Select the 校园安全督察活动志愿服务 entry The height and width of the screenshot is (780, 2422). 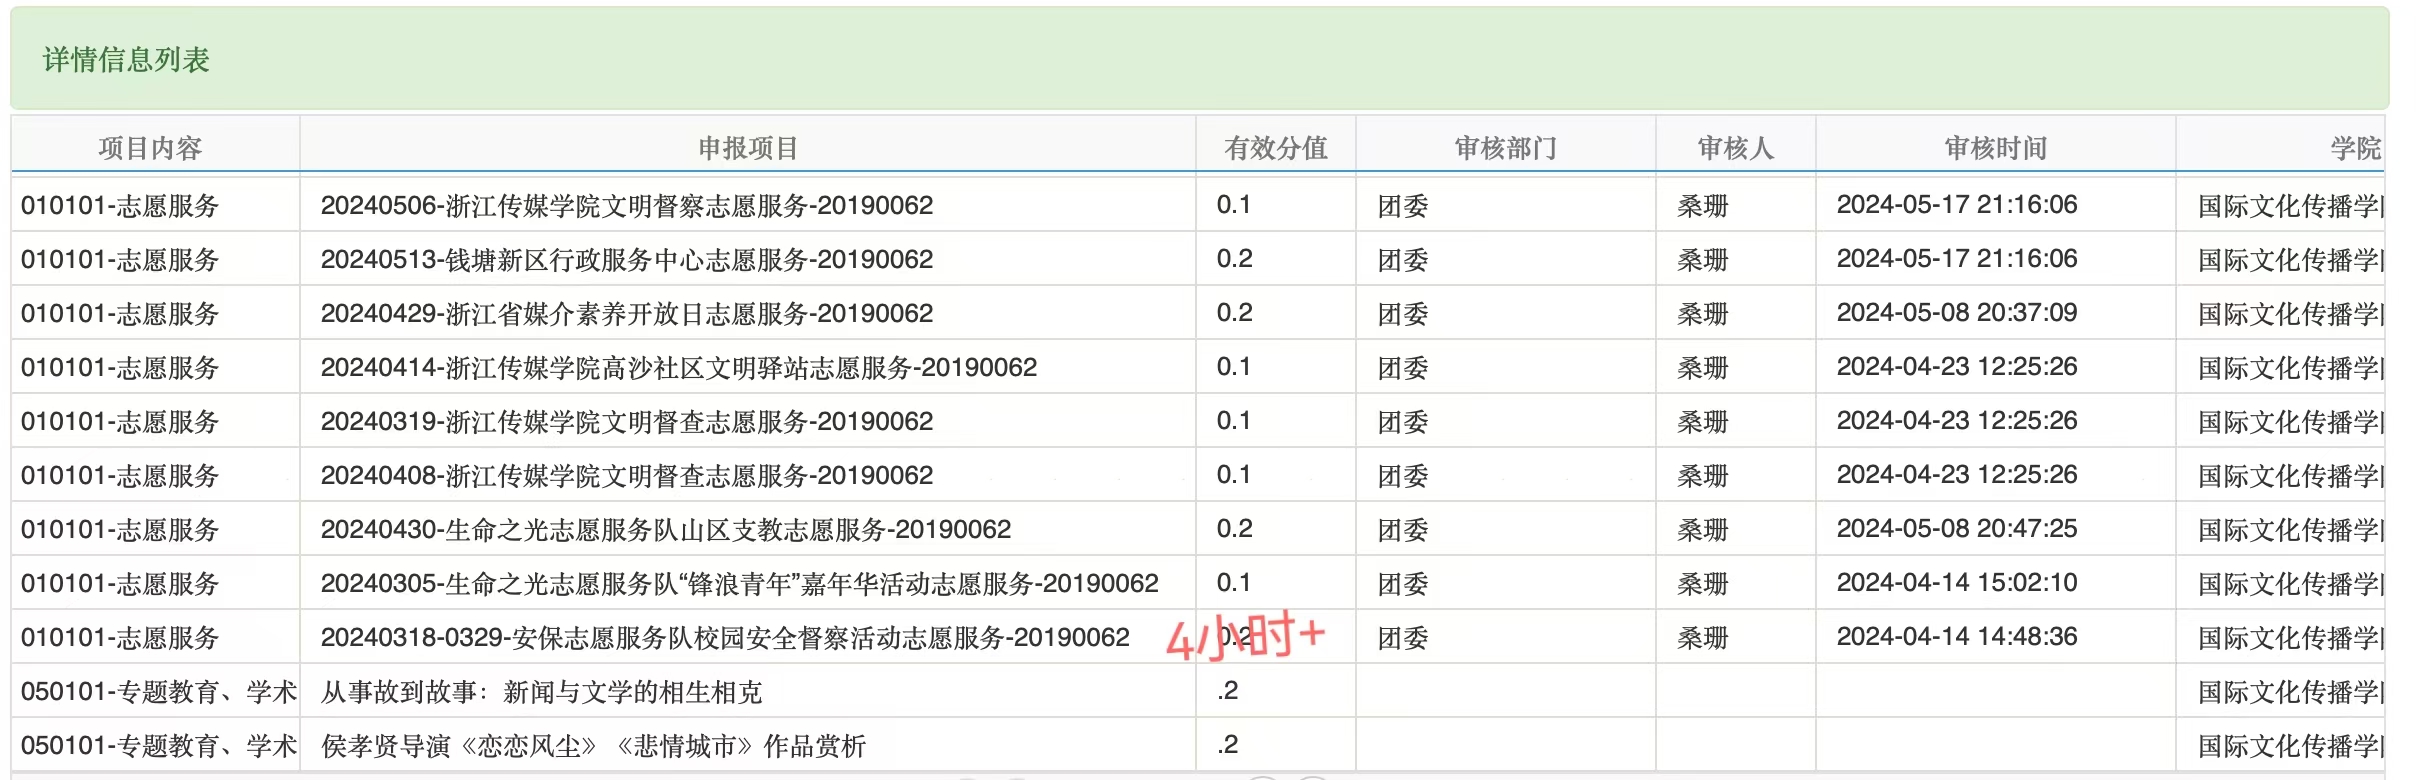pyautogui.click(x=725, y=638)
